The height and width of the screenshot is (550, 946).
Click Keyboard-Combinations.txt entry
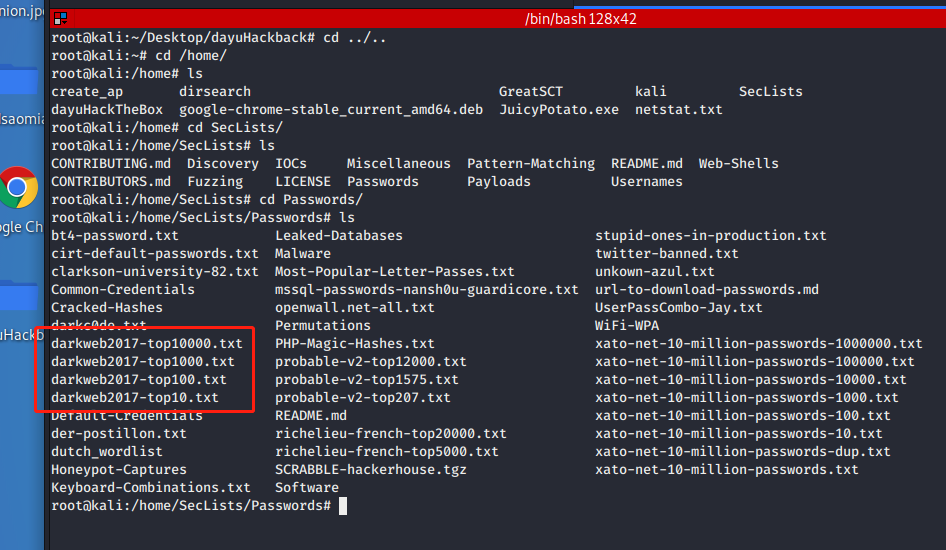(x=151, y=488)
